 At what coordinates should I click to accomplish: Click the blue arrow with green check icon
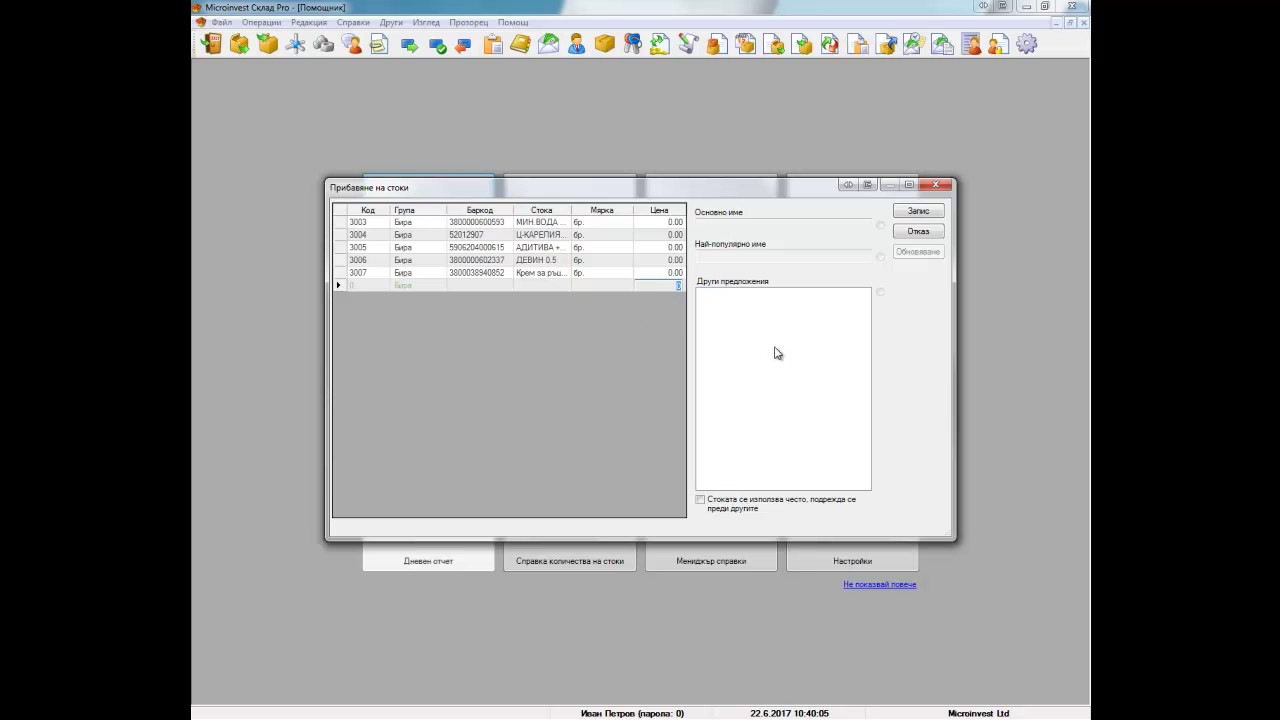437,45
